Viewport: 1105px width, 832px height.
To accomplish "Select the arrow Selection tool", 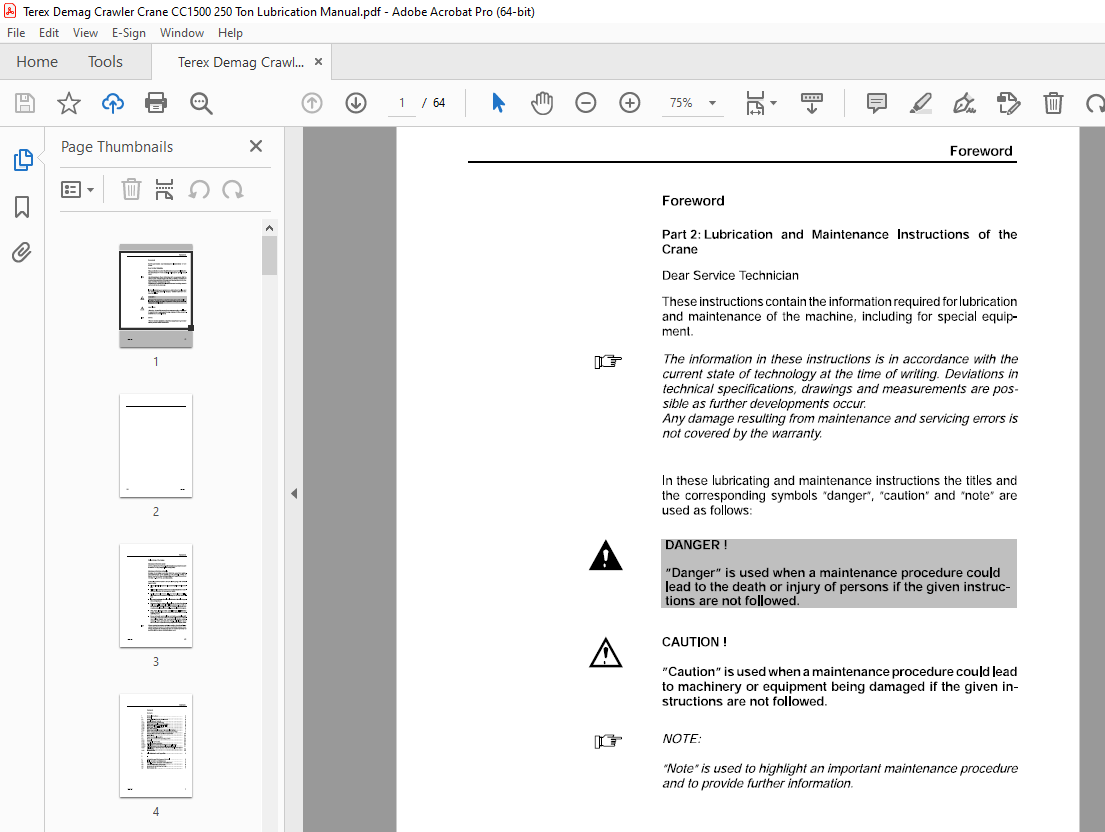I will click(498, 103).
